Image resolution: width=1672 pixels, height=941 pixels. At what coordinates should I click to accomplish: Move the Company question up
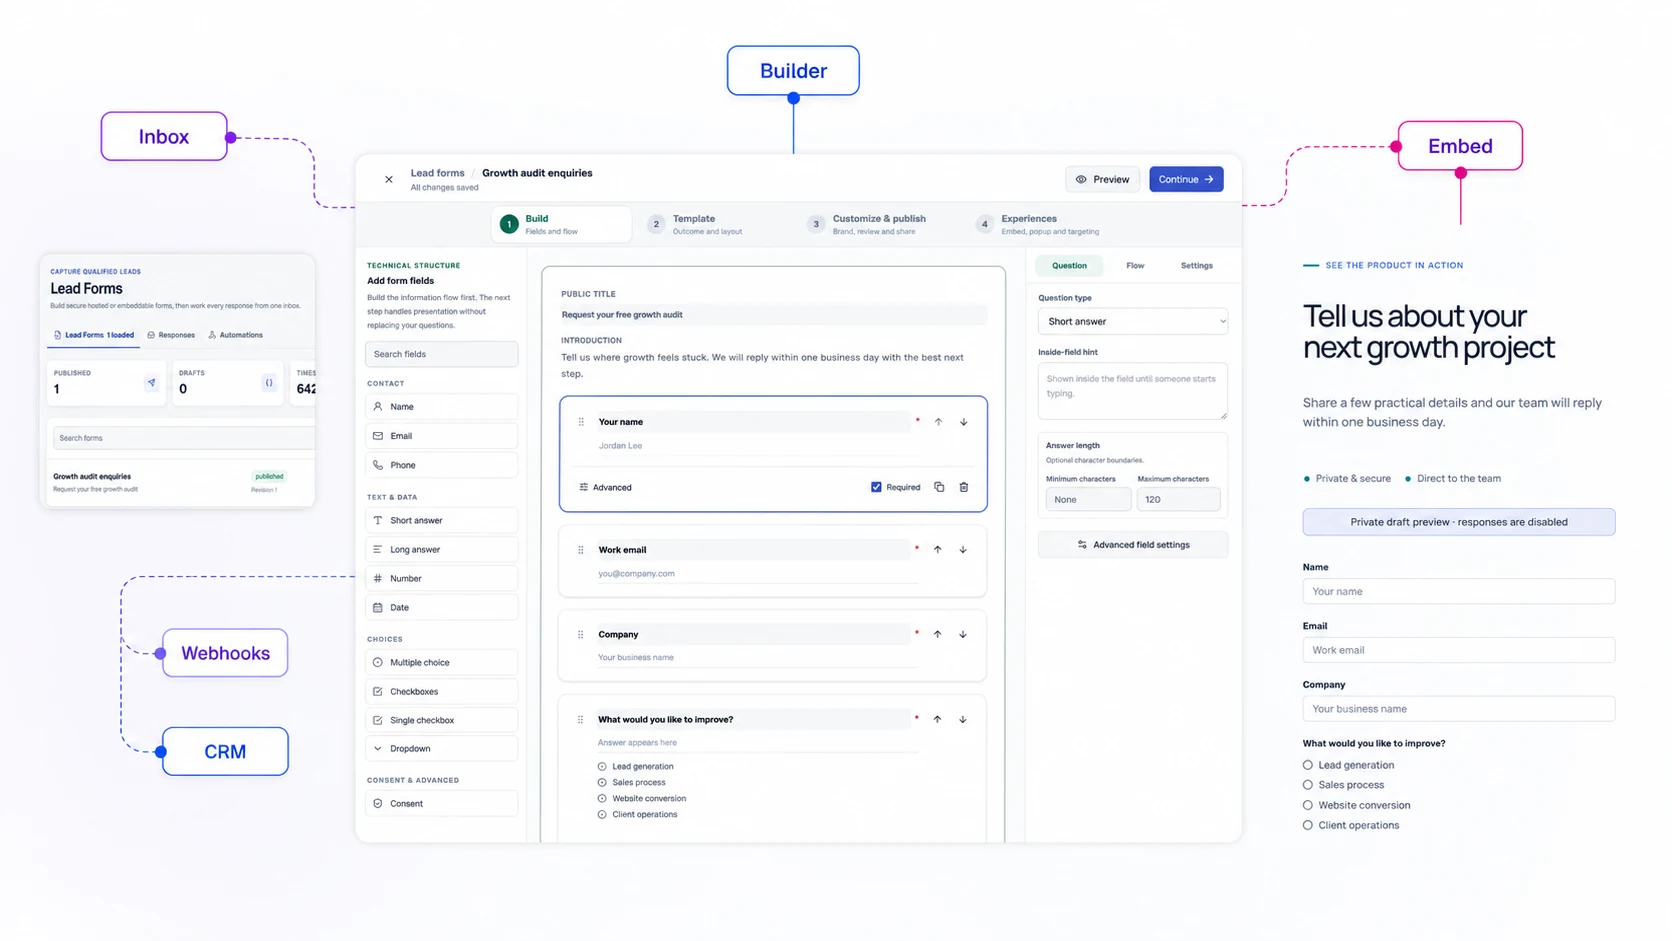[937, 634]
